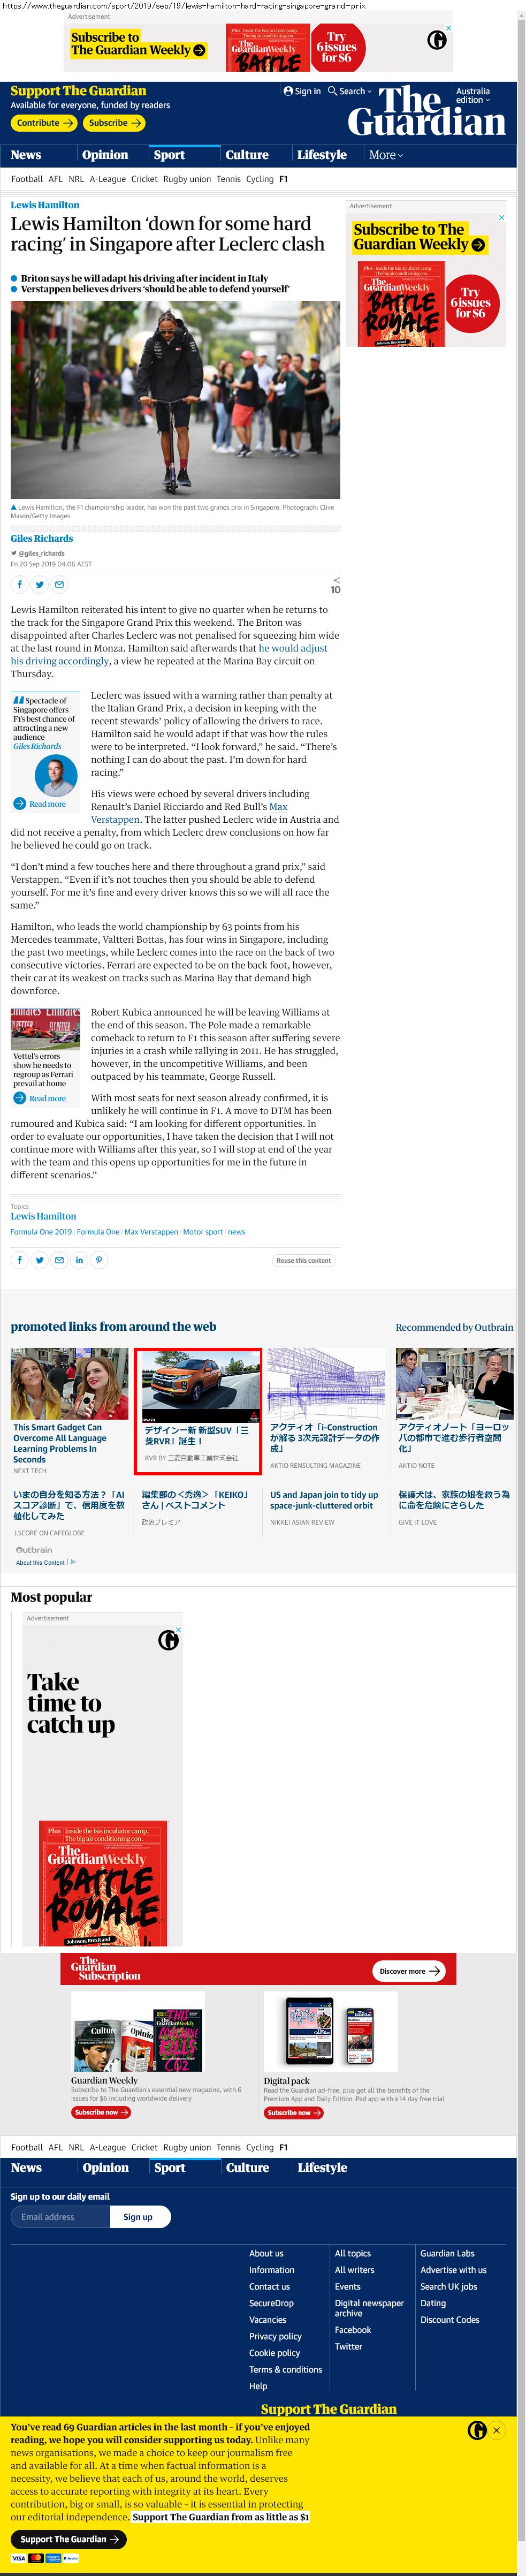Click AdChoices icon on top banner ad
Screen dimensions: 526x2576
point(449,28)
